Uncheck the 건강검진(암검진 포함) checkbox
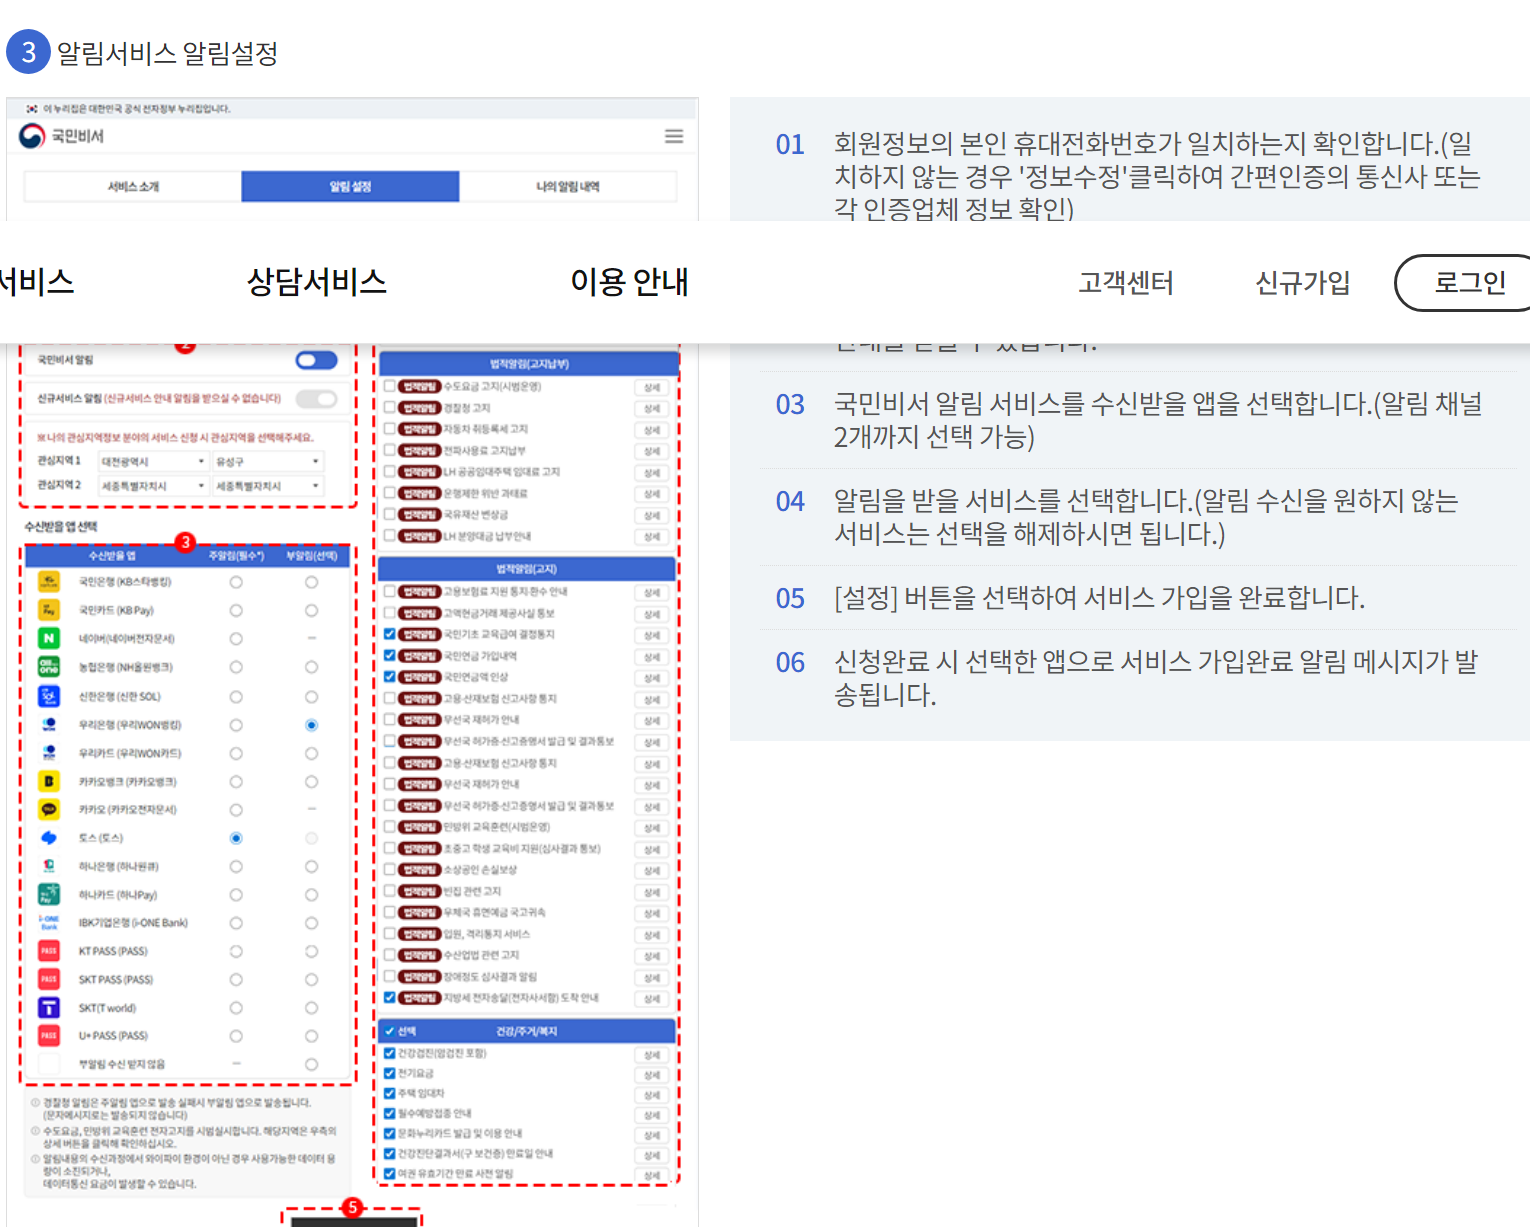The width and height of the screenshot is (1530, 1227). coord(390,1053)
